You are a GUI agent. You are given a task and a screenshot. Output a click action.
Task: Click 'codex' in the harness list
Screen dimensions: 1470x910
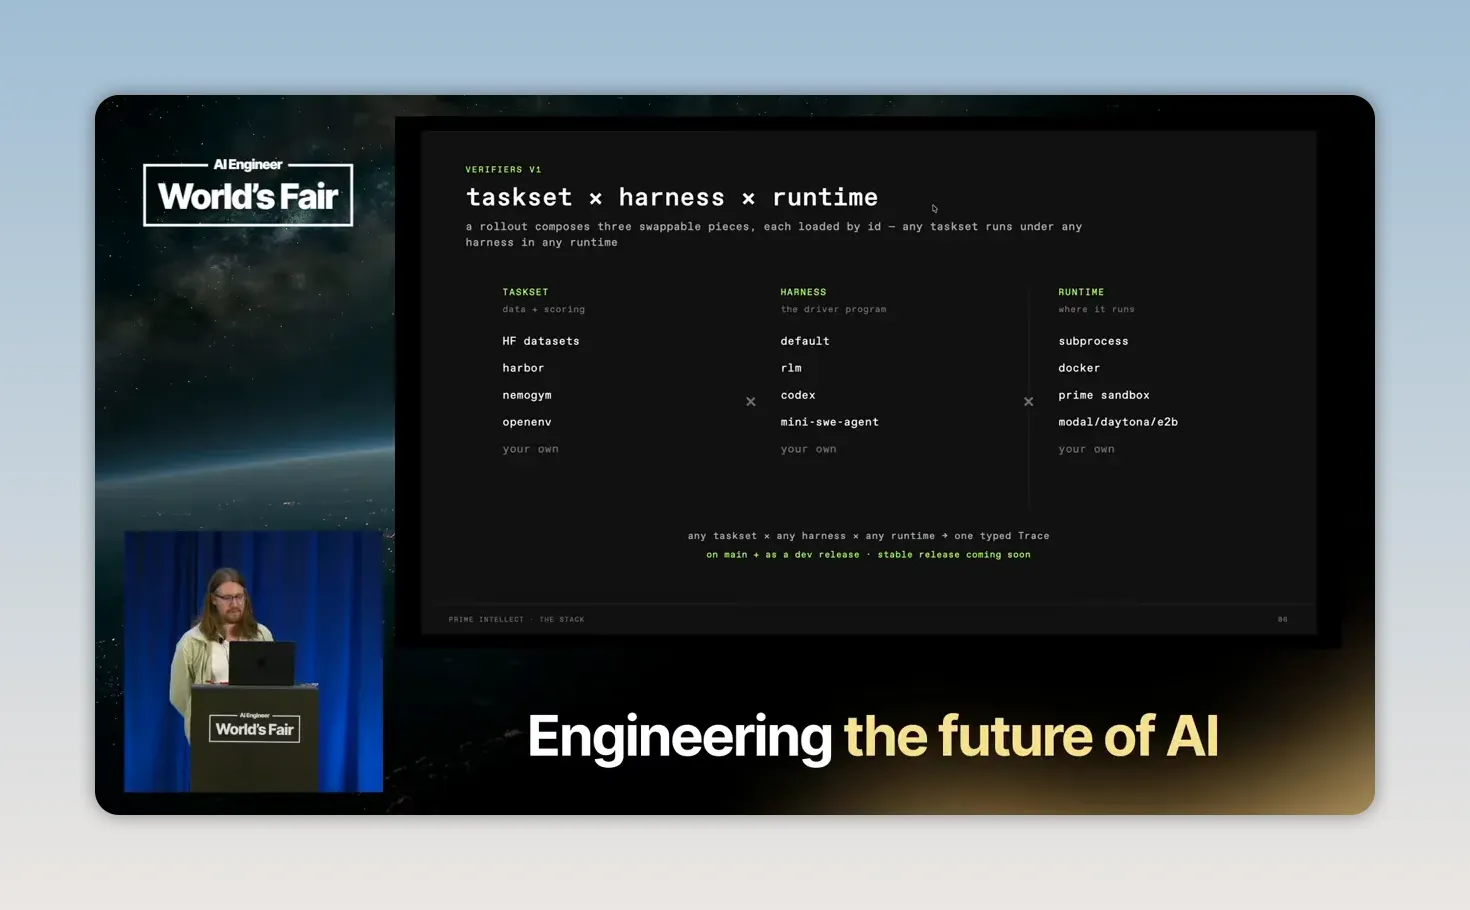798,395
